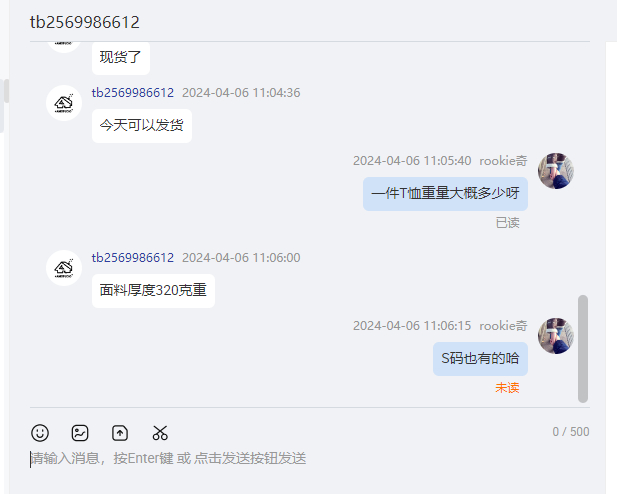Click rookie奇 avatar next to 一件T恤重量大概多少呀
617x494 pixels.
556,171
